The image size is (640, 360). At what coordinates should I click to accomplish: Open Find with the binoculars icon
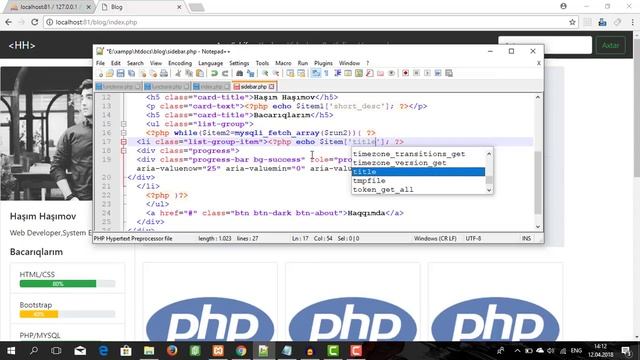tap(240, 73)
